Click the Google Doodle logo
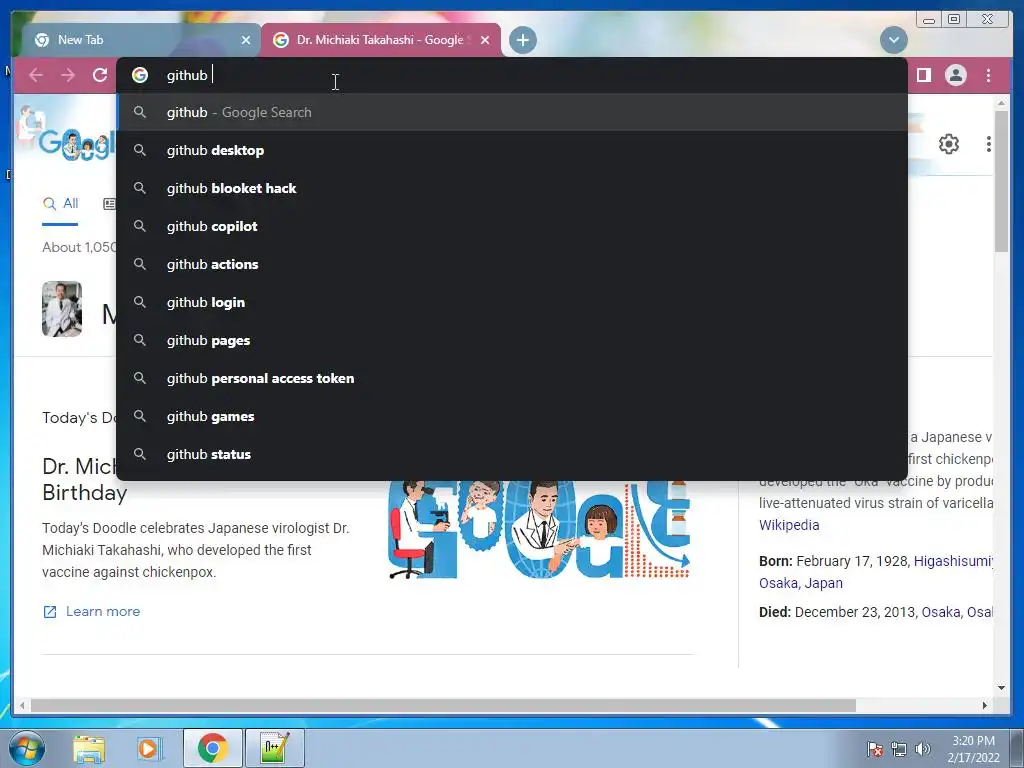Screen dimensions: 1024x768 click(x=75, y=144)
